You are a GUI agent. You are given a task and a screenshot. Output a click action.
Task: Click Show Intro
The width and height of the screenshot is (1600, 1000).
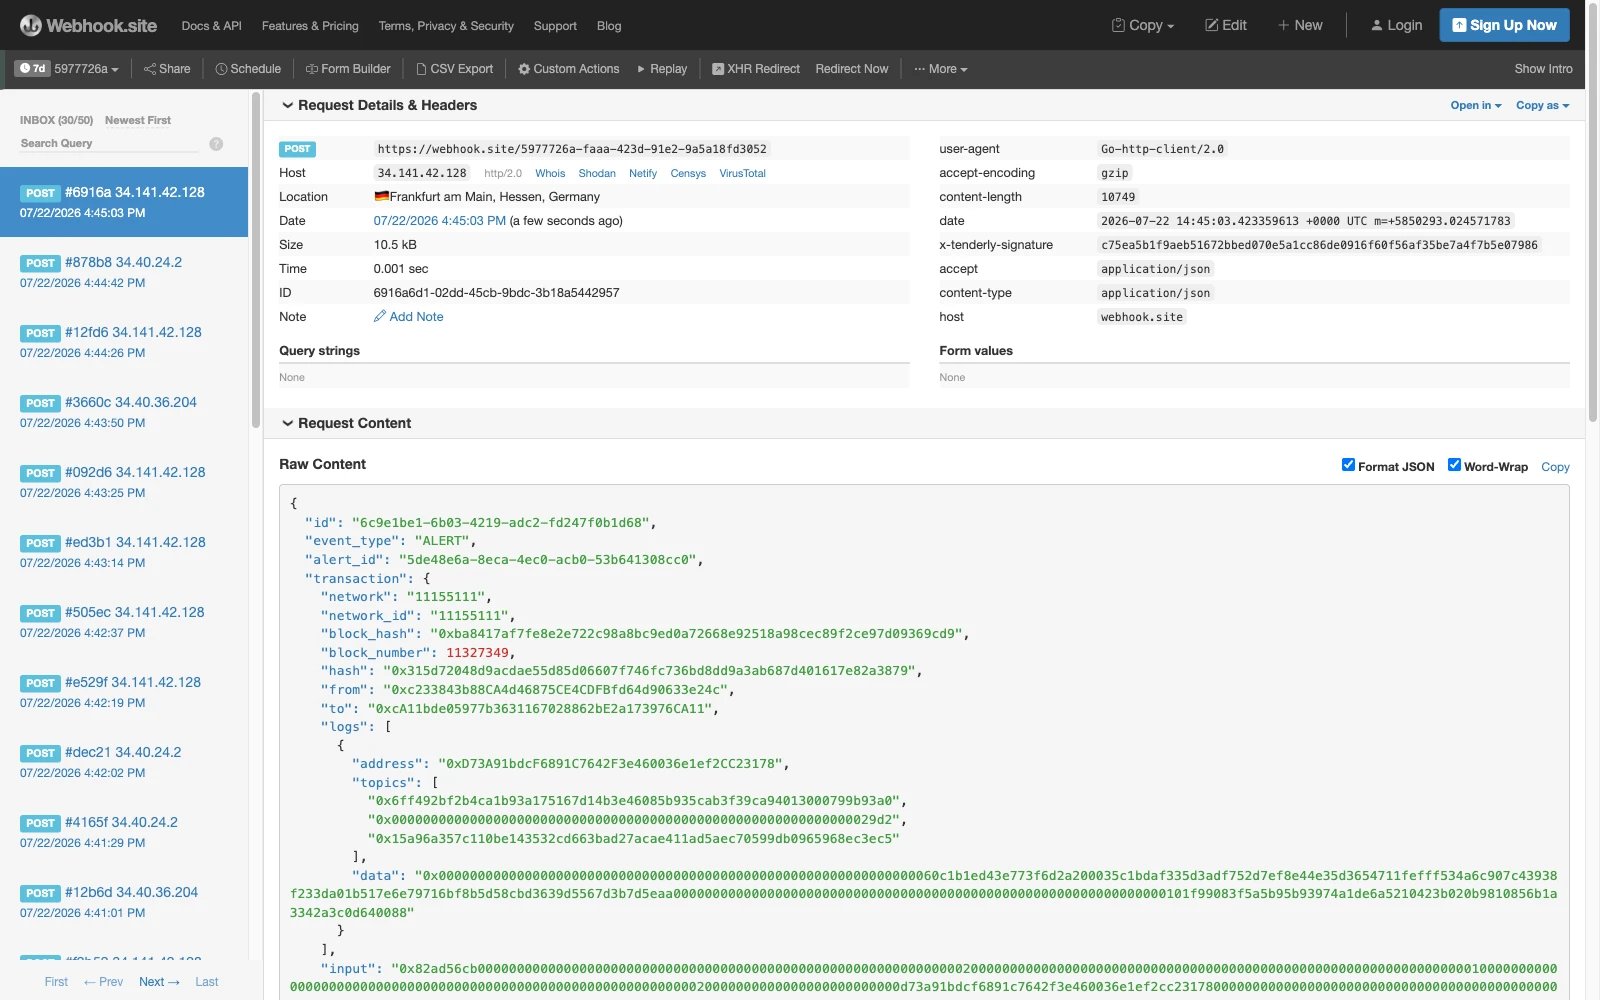point(1543,69)
